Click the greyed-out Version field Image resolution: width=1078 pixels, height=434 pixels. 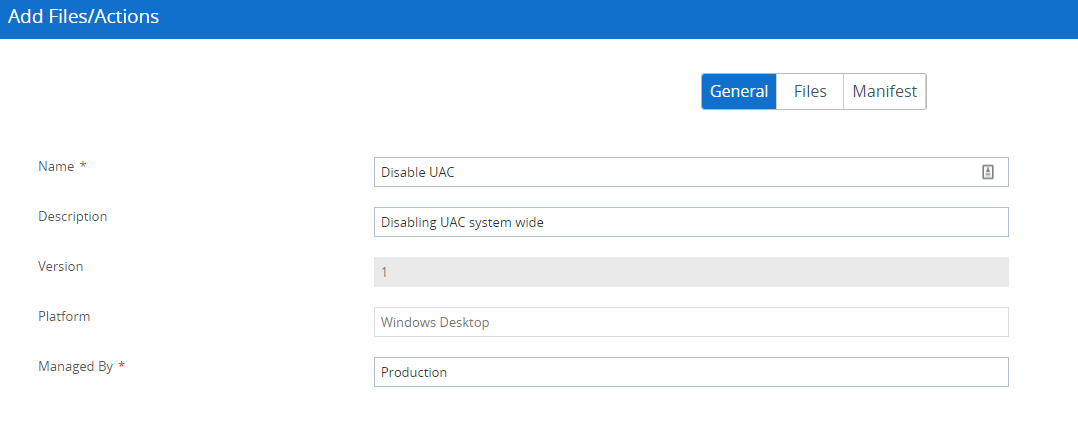(690, 272)
